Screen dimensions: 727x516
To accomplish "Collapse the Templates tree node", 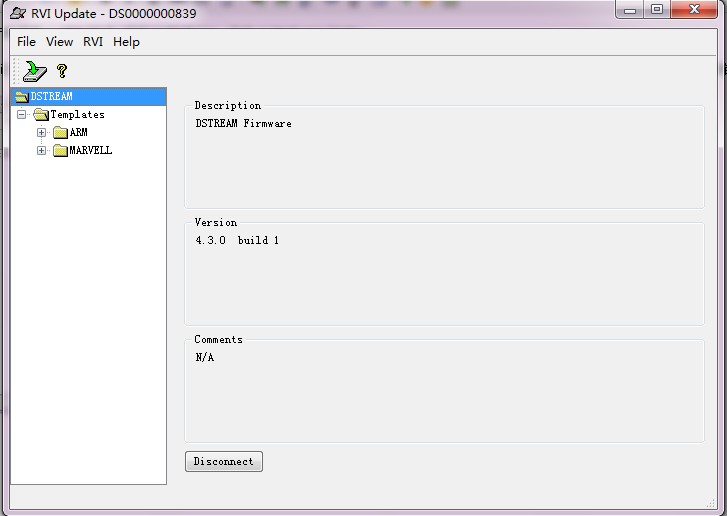I will [x=21, y=114].
